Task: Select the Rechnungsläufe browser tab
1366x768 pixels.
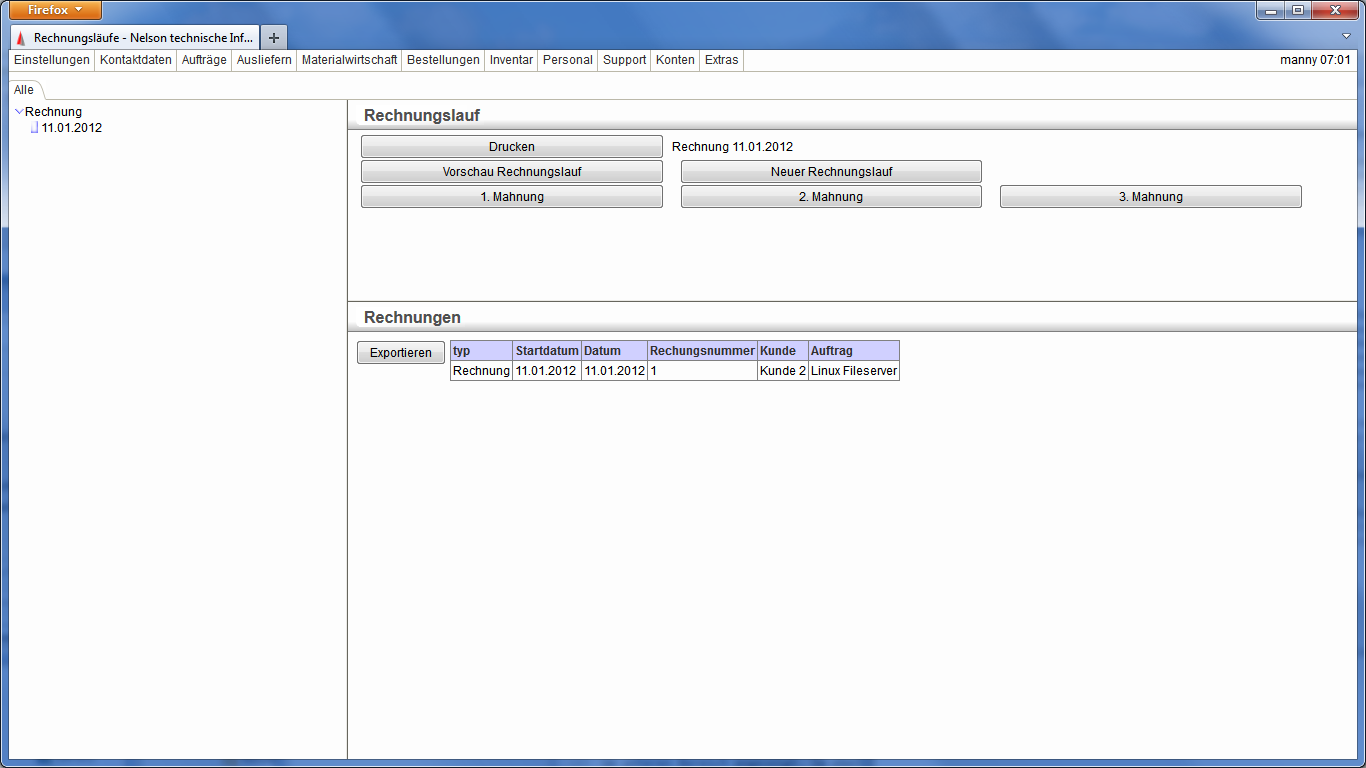Action: click(x=135, y=37)
